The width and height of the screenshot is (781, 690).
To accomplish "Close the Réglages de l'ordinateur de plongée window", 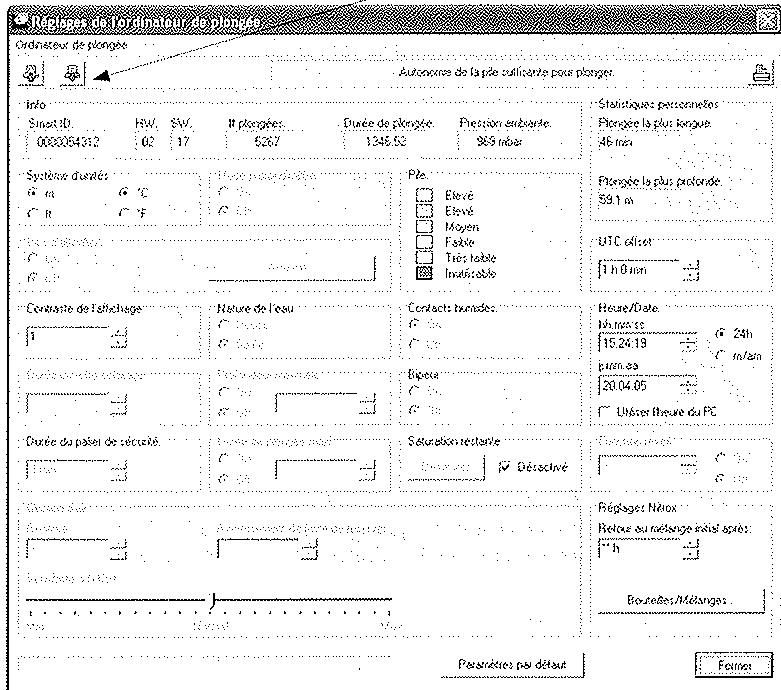I will [x=768, y=20].
